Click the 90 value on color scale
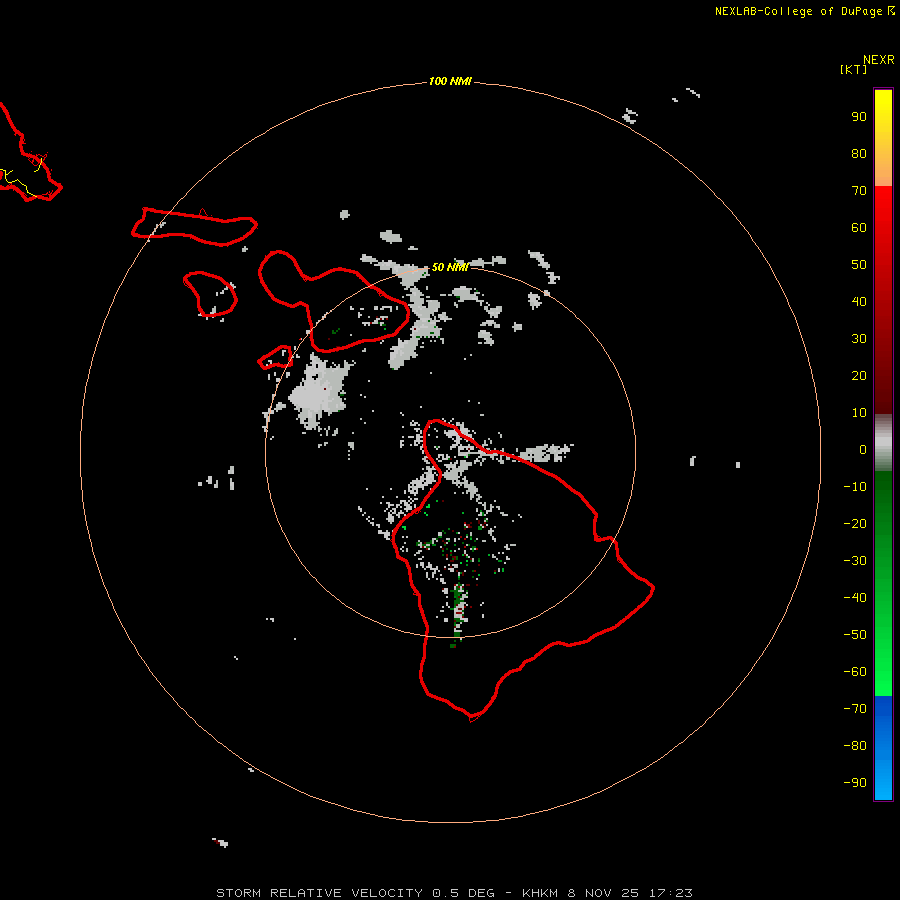Screen dimensions: 900x900 pos(859,117)
